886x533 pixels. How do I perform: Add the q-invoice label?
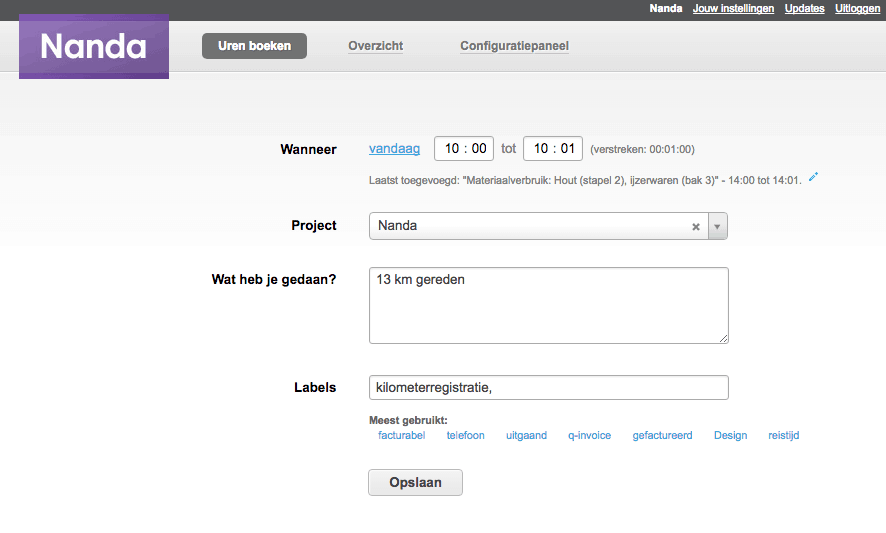pyautogui.click(x=589, y=435)
